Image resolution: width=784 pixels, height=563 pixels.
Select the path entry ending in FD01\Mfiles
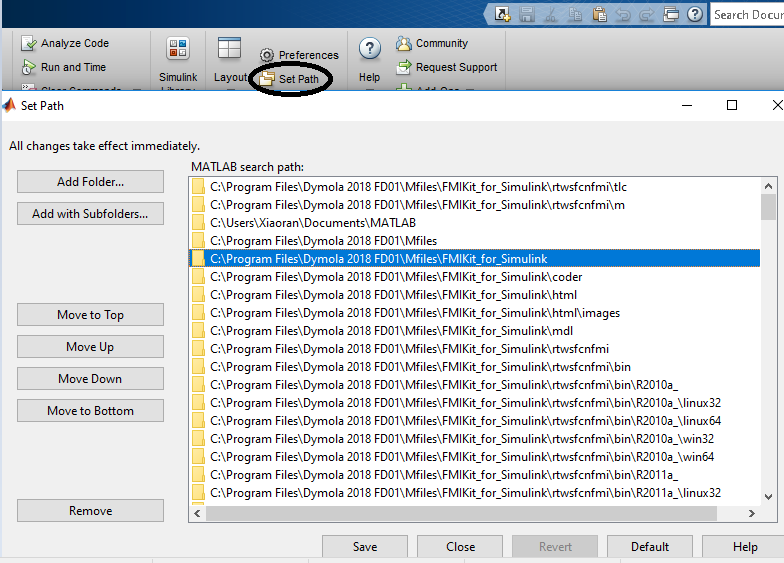(474, 241)
